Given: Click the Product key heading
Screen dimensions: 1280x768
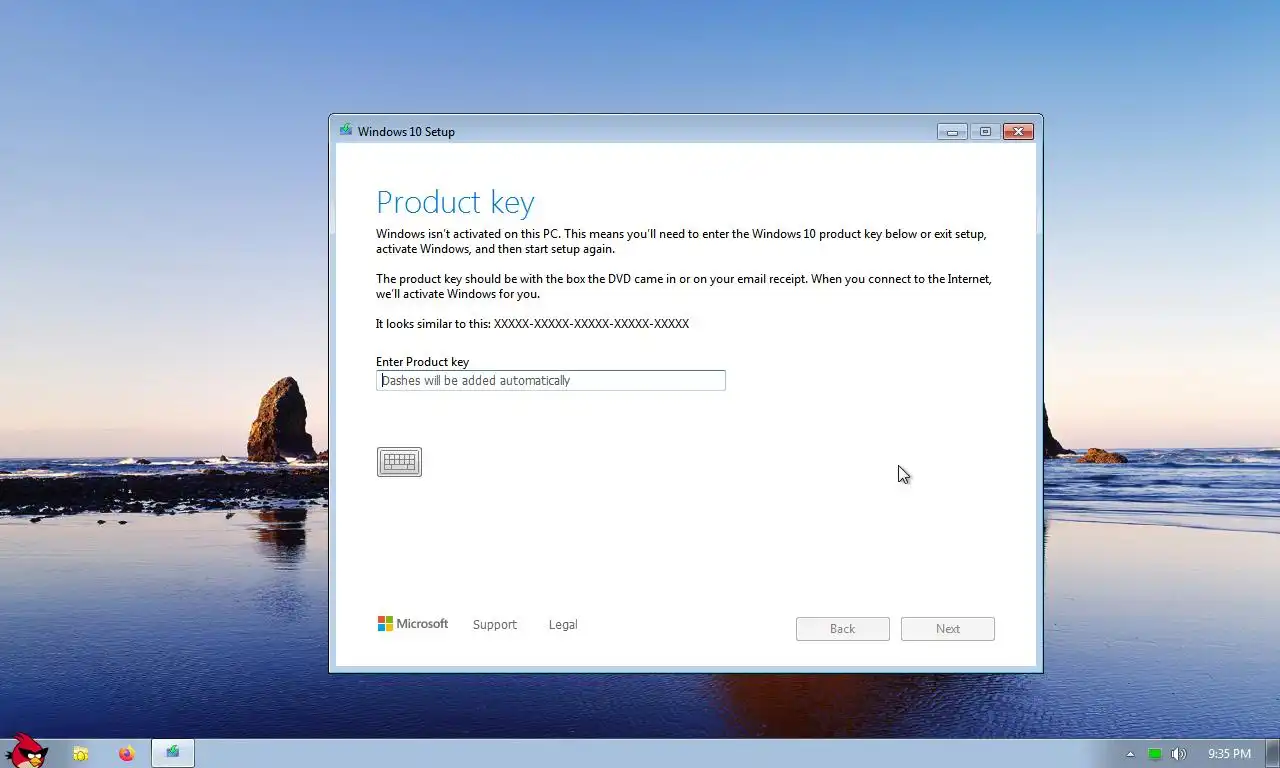Looking at the screenshot, I should click(455, 203).
